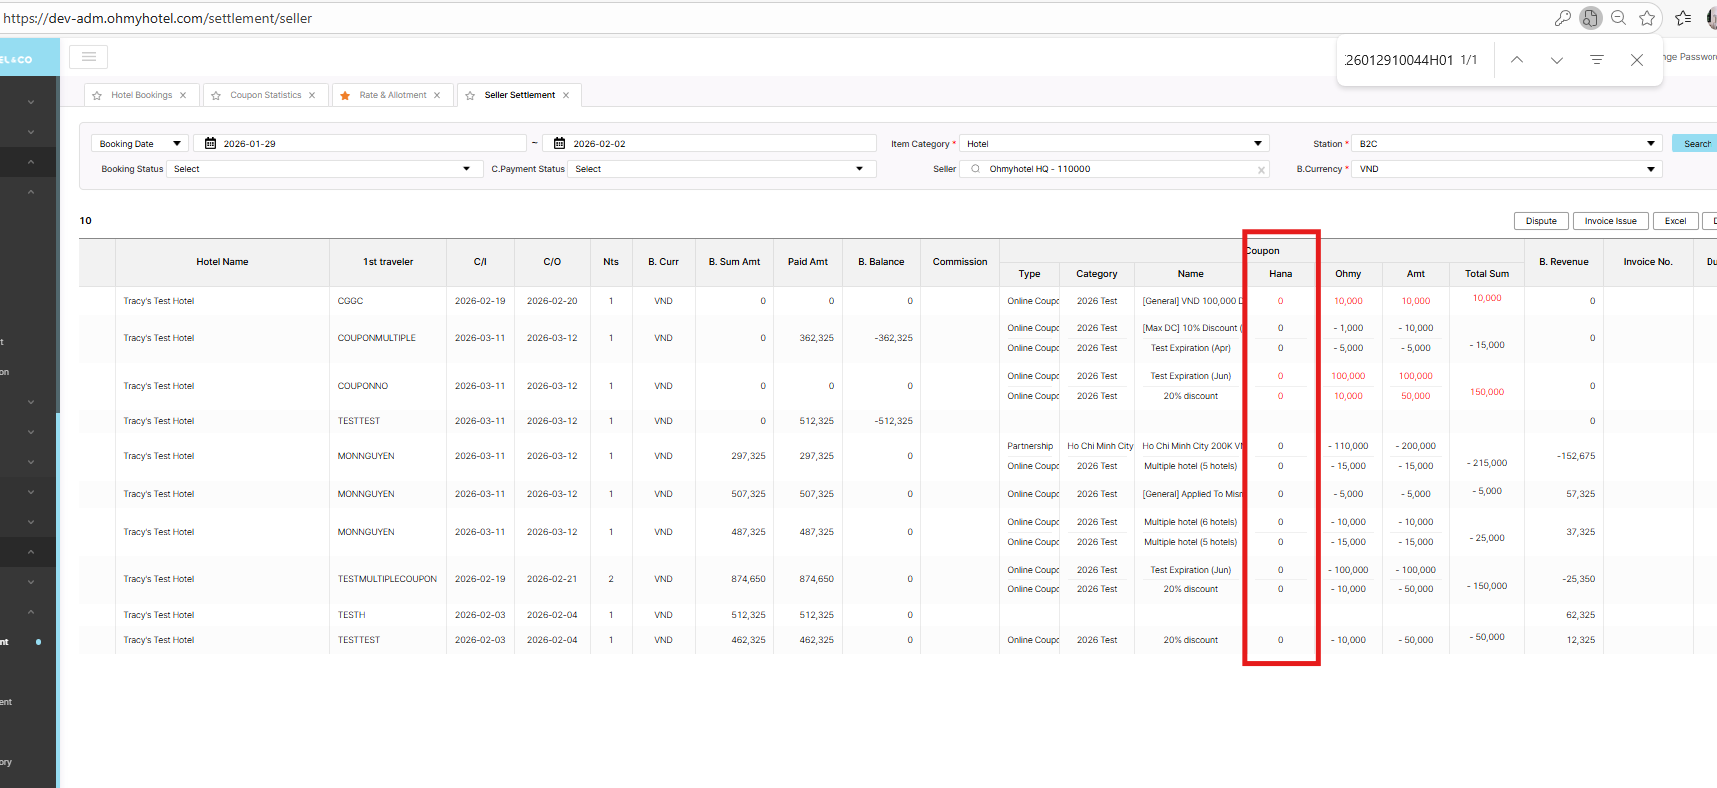This screenshot has width=1717, height=788.
Task: Open the start date calendar picker icon
Action: point(210,144)
